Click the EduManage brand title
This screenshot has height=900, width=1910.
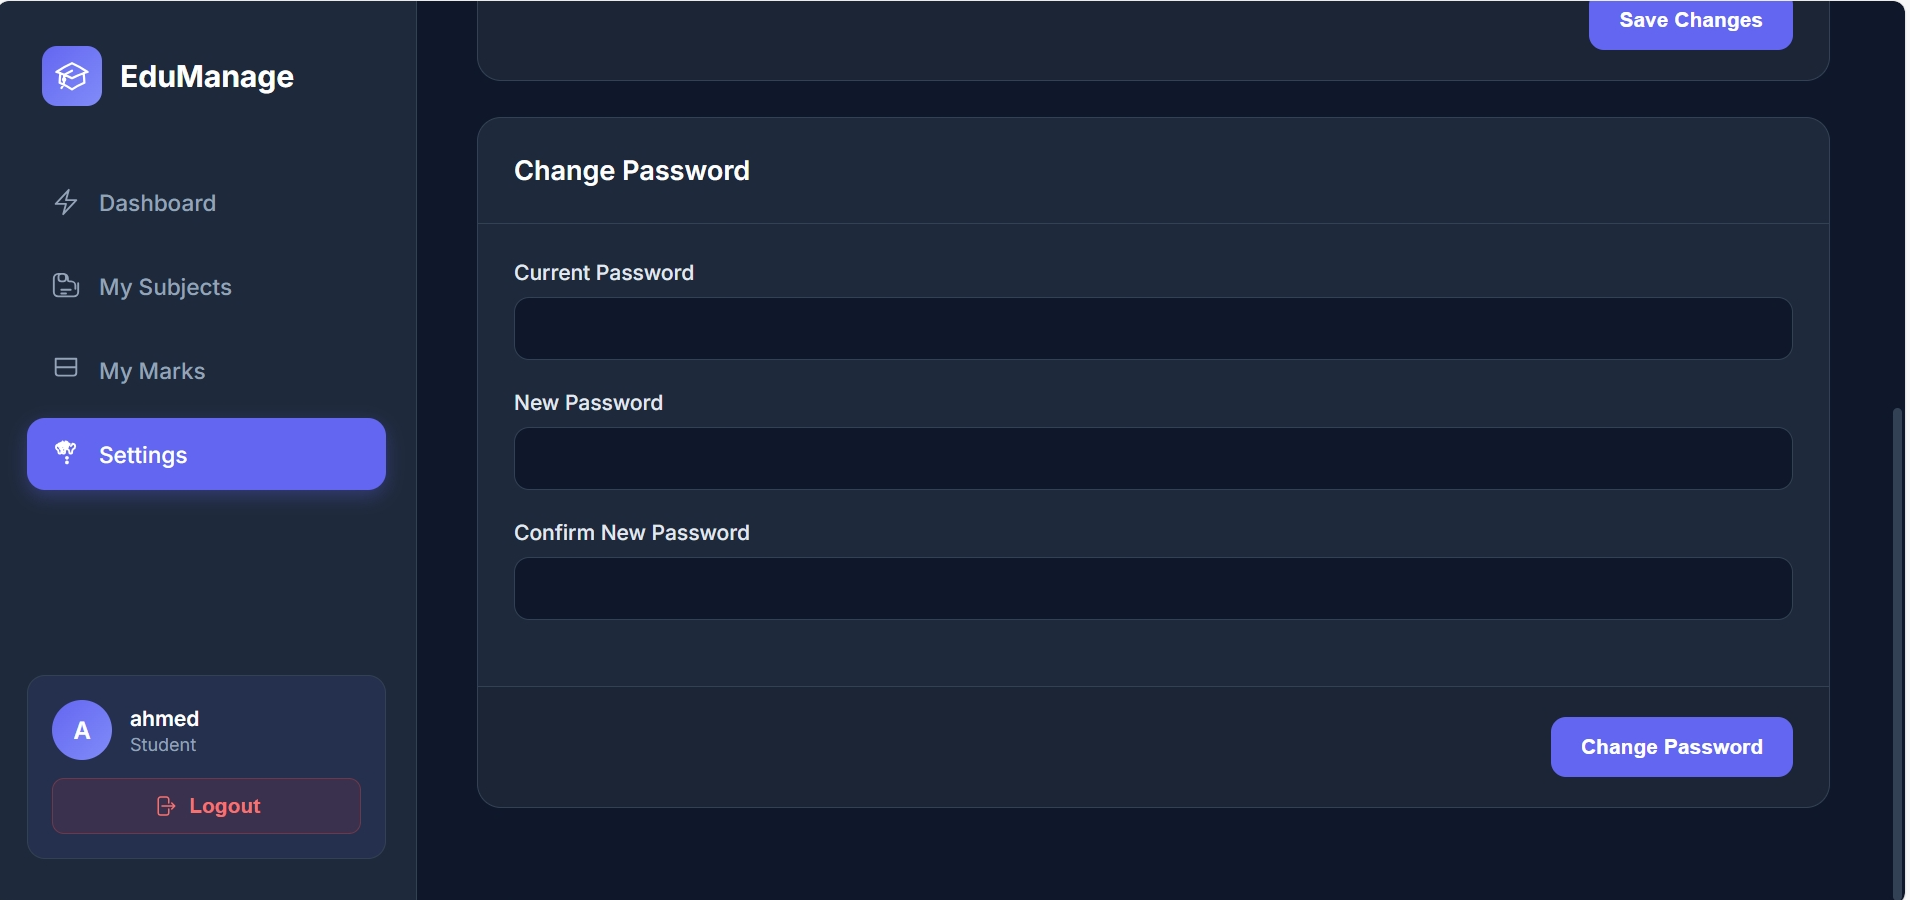click(207, 77)
